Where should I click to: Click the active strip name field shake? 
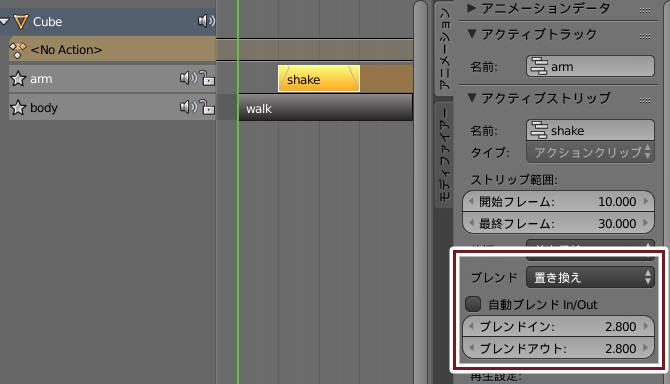[x=590, y=130]
